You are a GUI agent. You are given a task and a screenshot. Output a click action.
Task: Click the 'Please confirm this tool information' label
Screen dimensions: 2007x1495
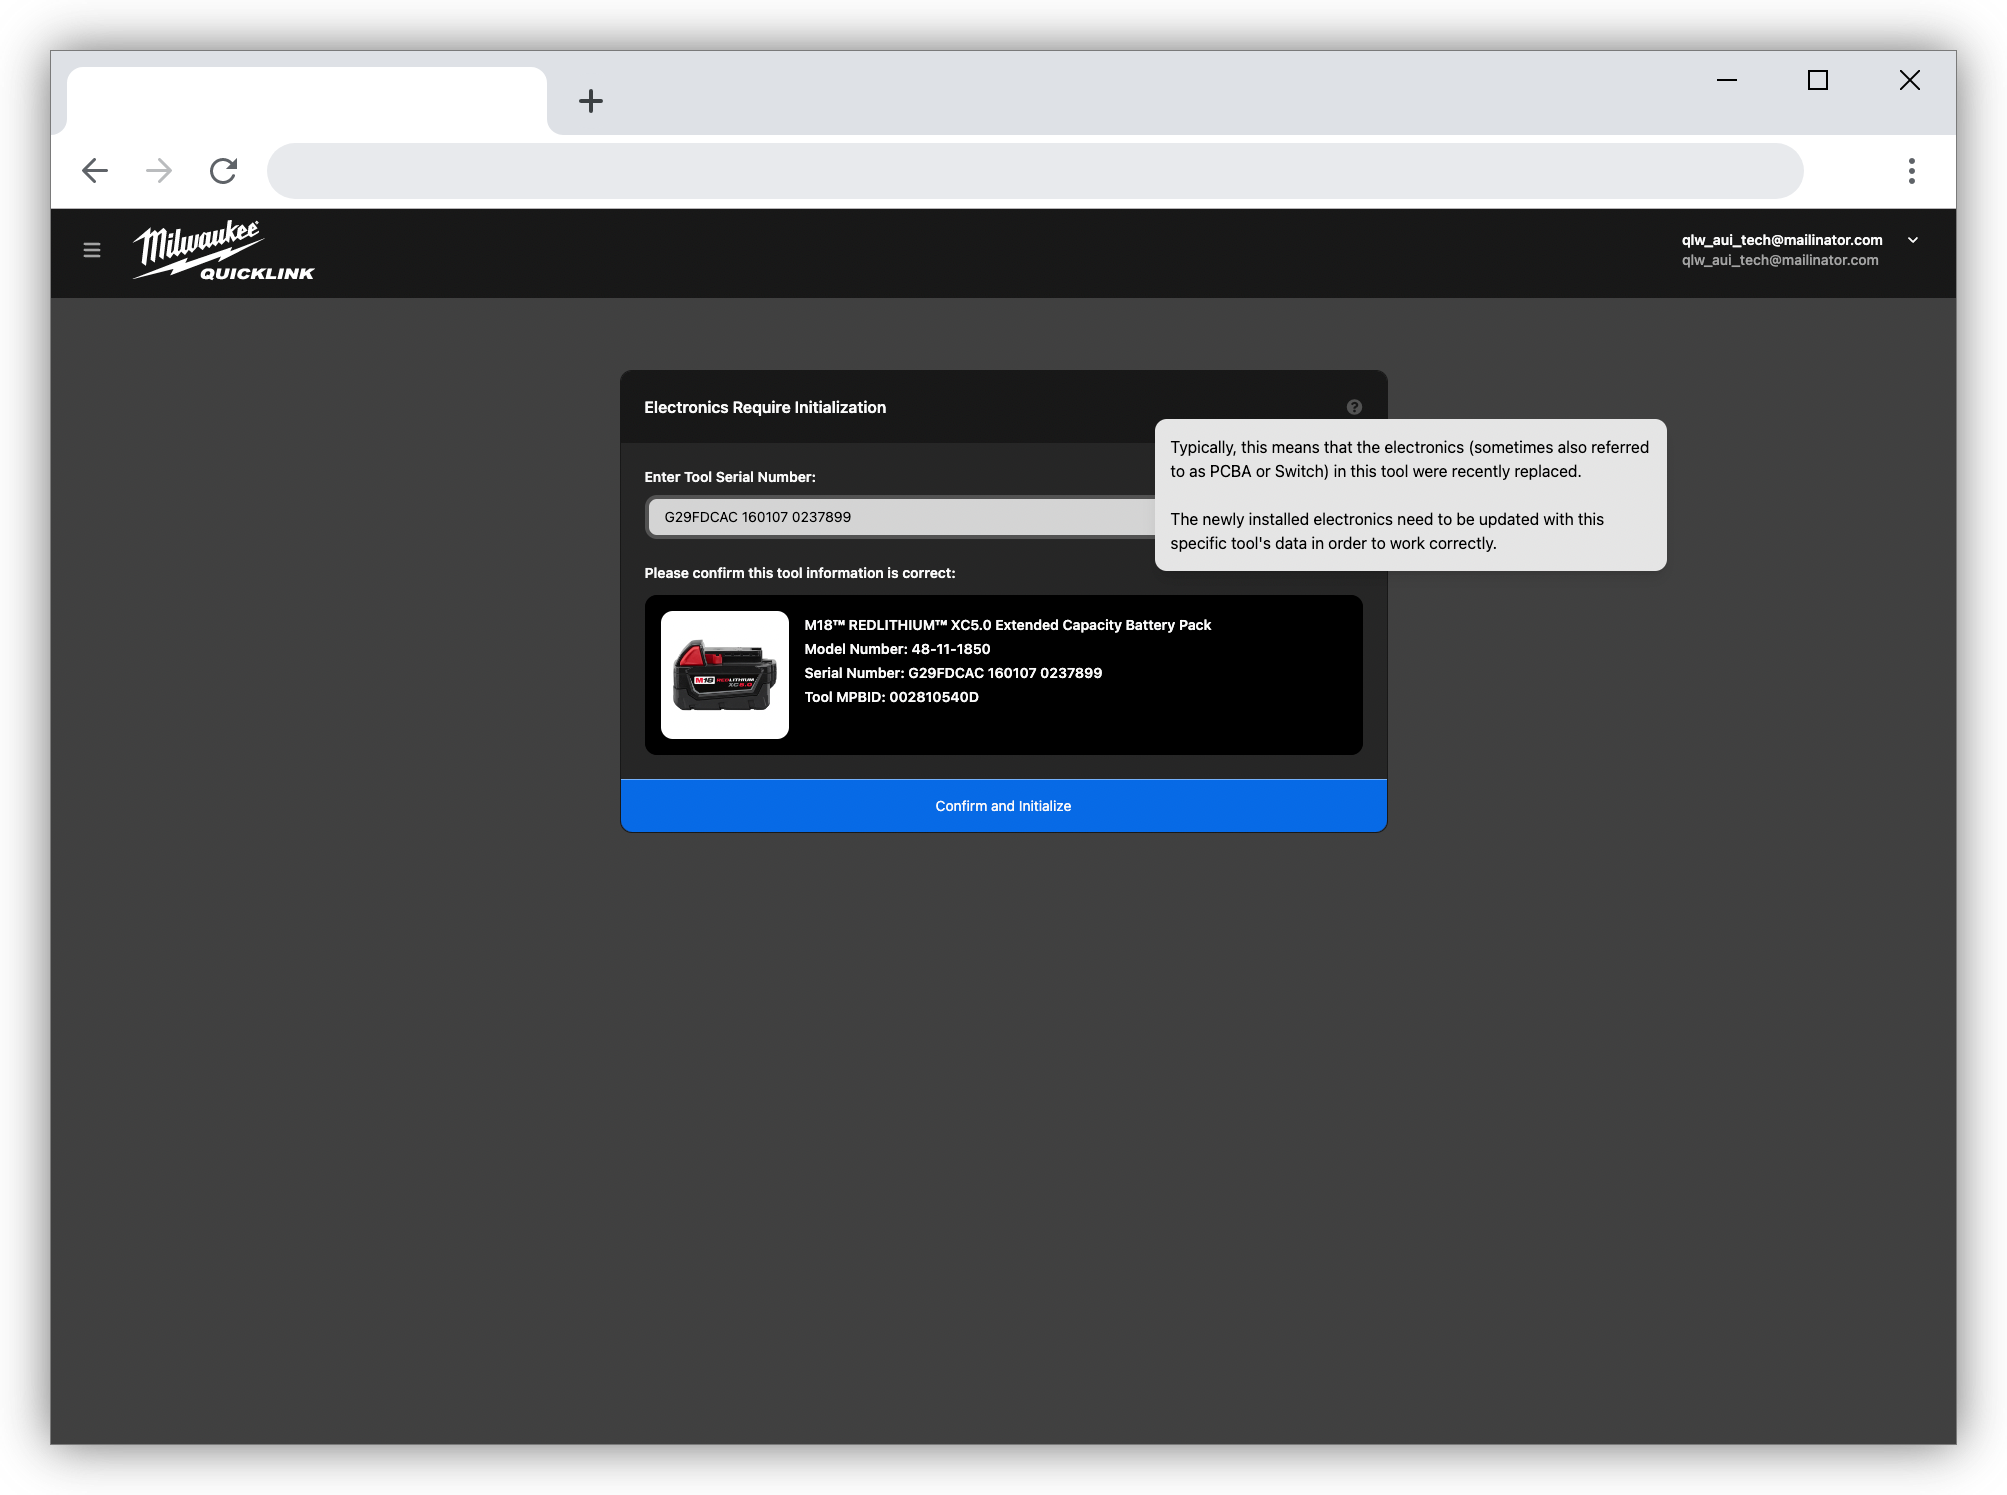pos(800,573)
